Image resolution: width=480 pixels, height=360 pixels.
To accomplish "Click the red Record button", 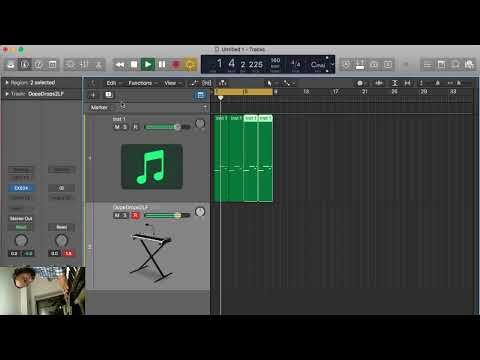I will (176, 64).
